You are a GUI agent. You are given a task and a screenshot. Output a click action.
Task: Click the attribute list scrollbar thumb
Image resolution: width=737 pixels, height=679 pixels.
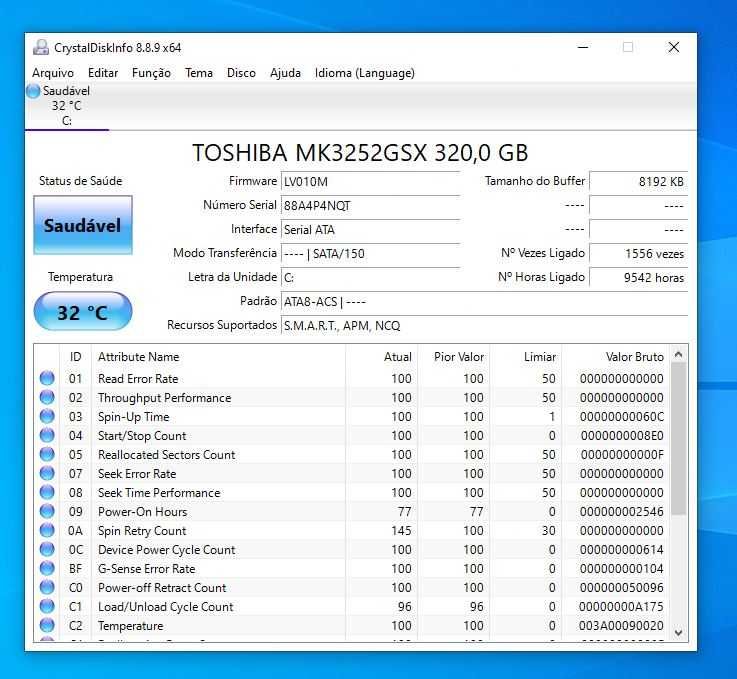click(678, 438)
